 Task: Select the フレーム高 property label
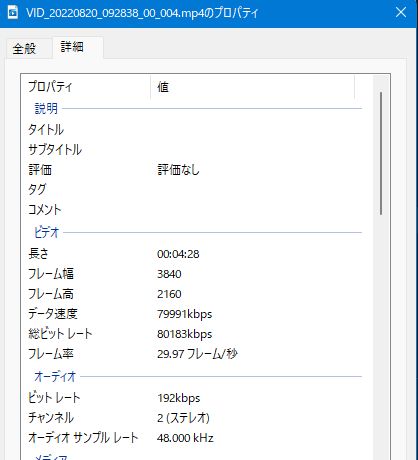51,294
